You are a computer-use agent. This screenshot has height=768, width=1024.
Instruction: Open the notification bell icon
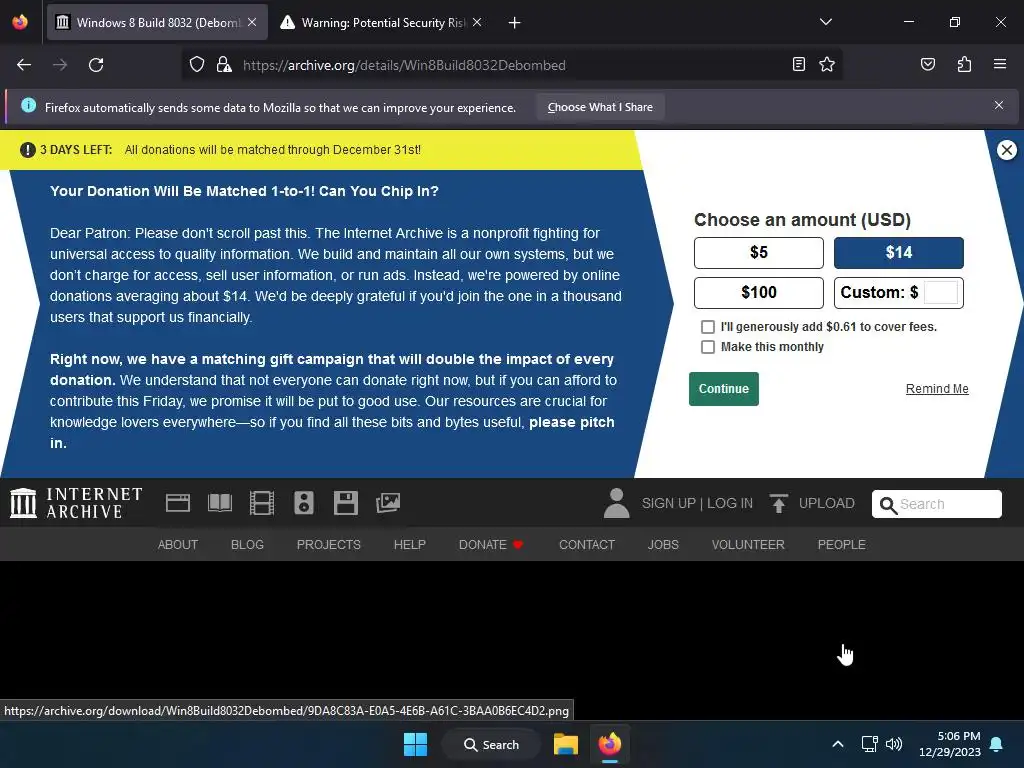[997, 744]
